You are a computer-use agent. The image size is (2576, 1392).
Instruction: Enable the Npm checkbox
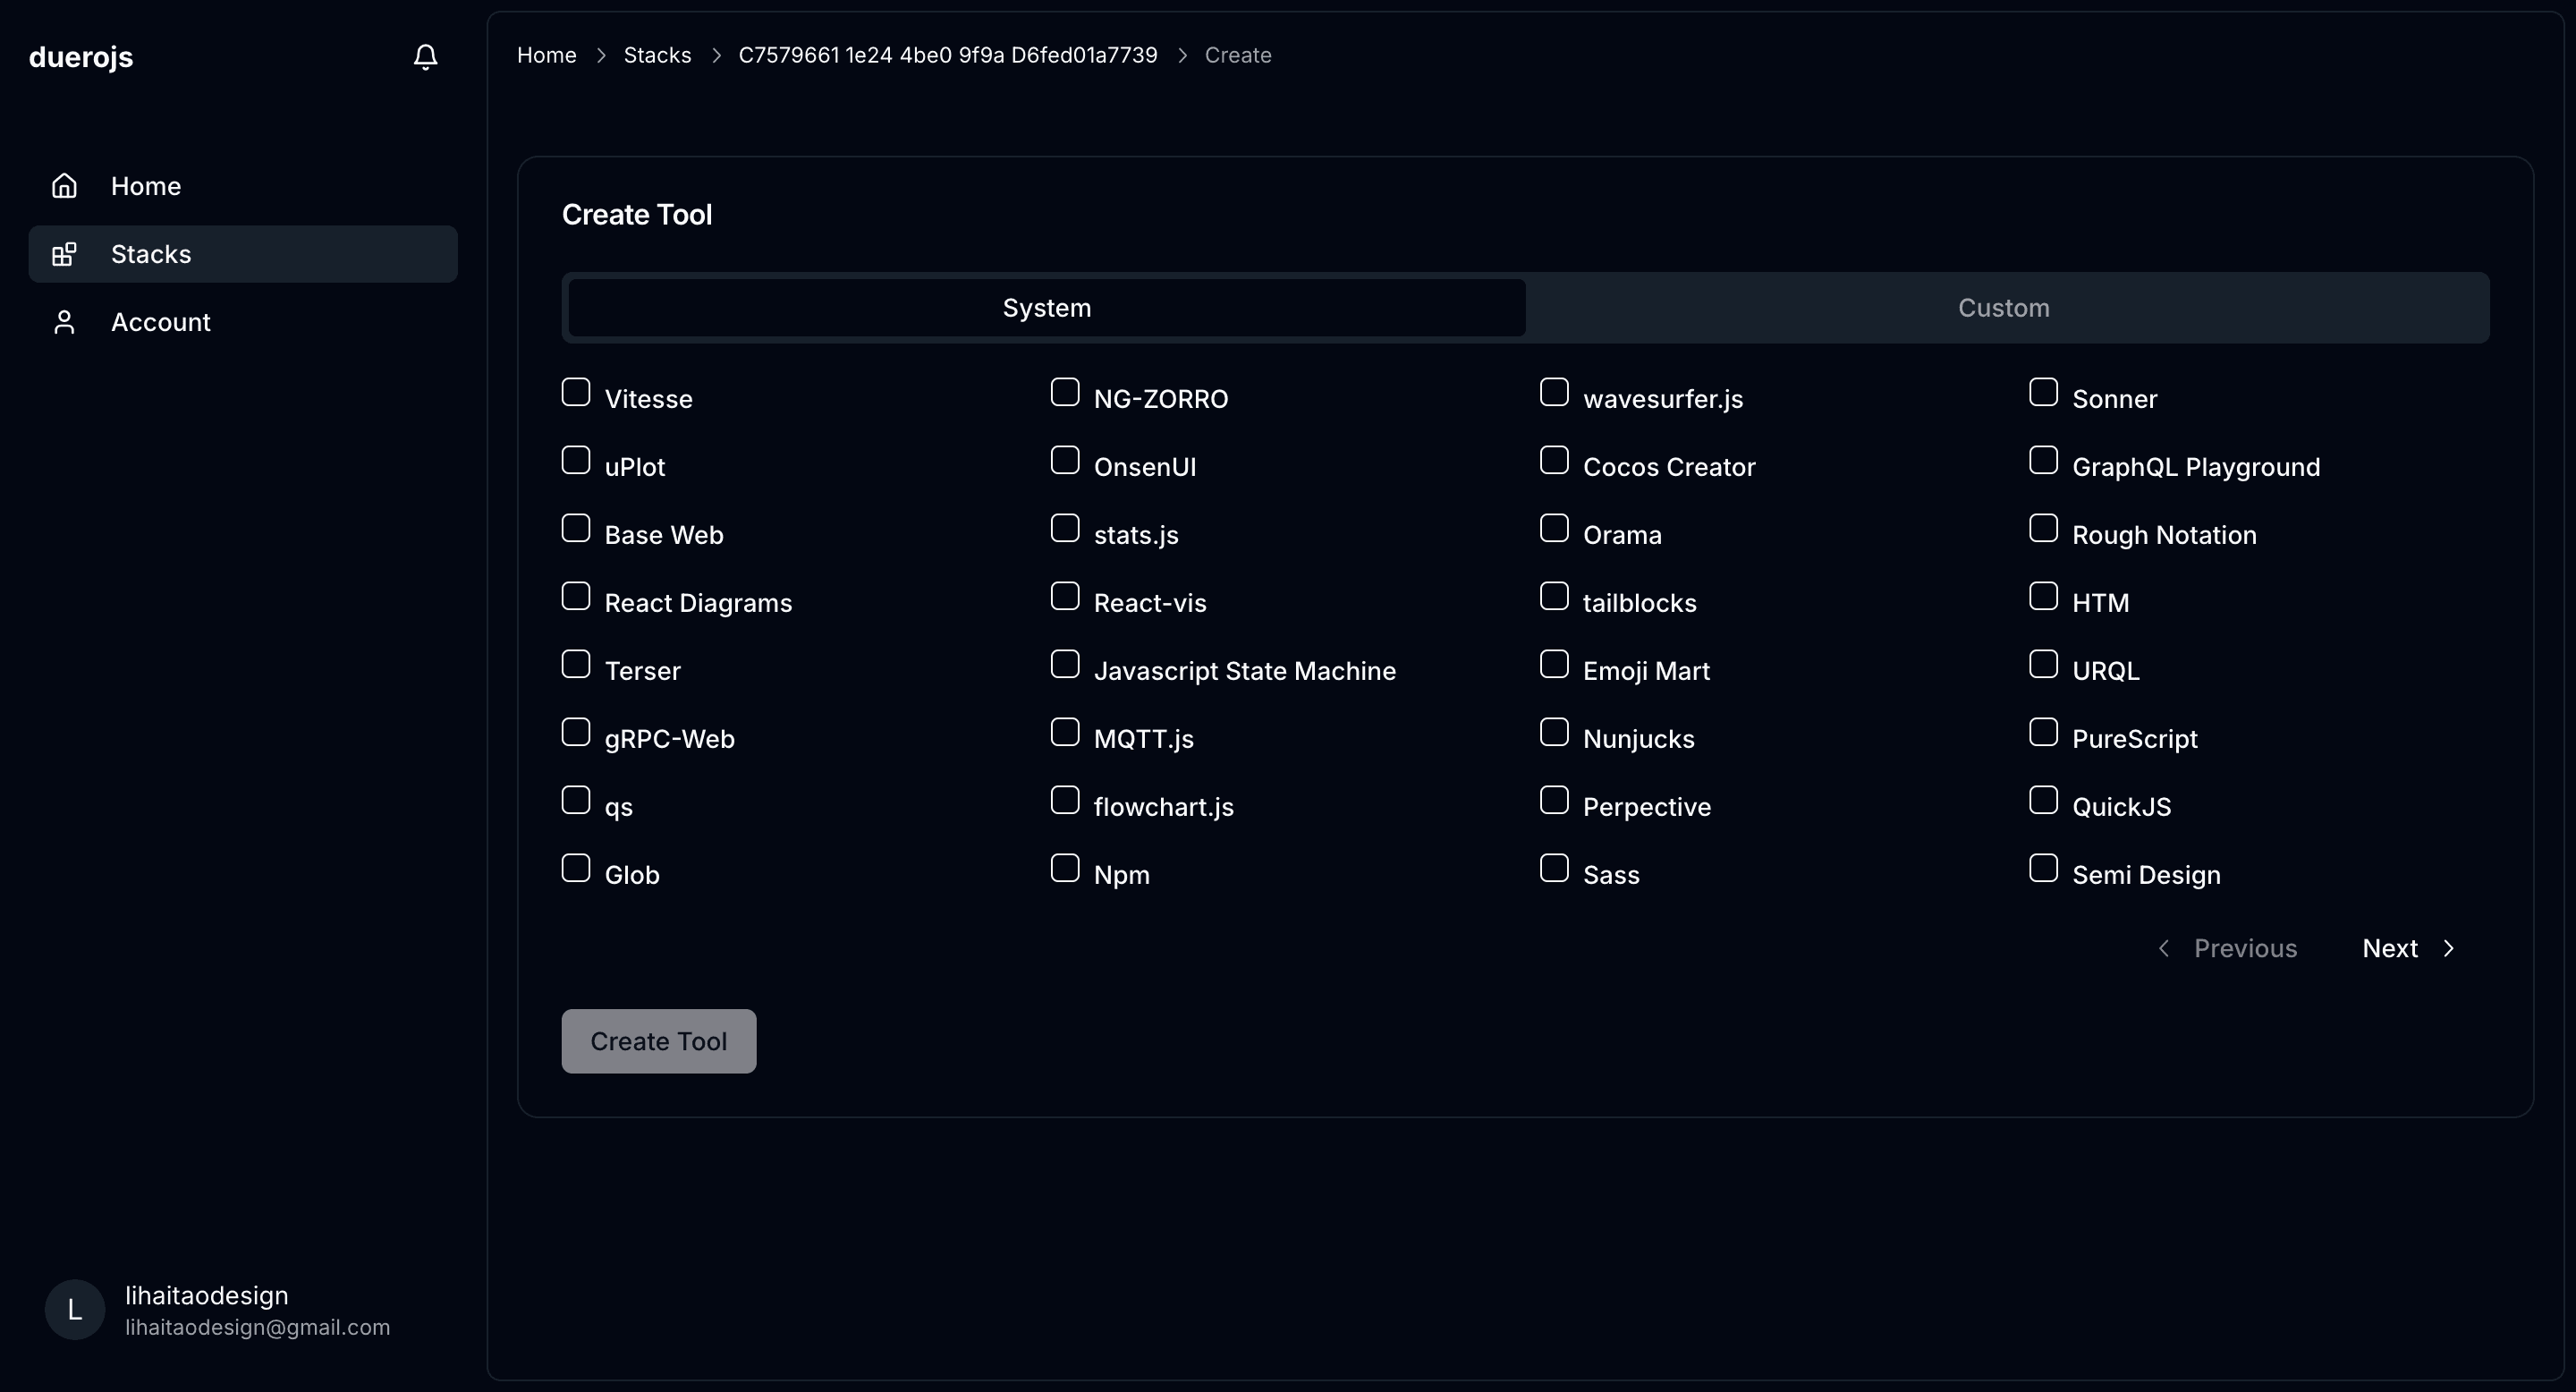click(x=1065, y=868)
